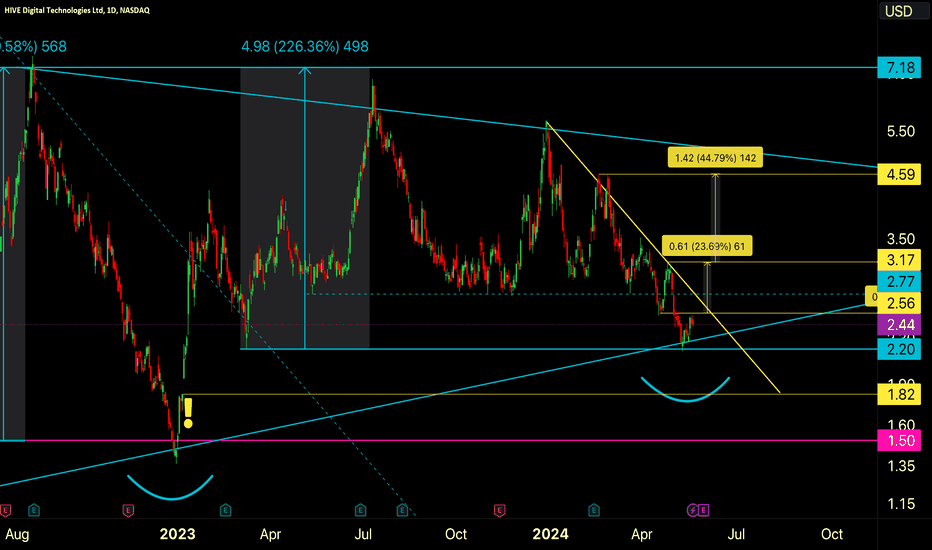Image resolution: width=932 pixels, height=550 pixels.
Task: Click the 5.50 price scale value
Action: 900,131
